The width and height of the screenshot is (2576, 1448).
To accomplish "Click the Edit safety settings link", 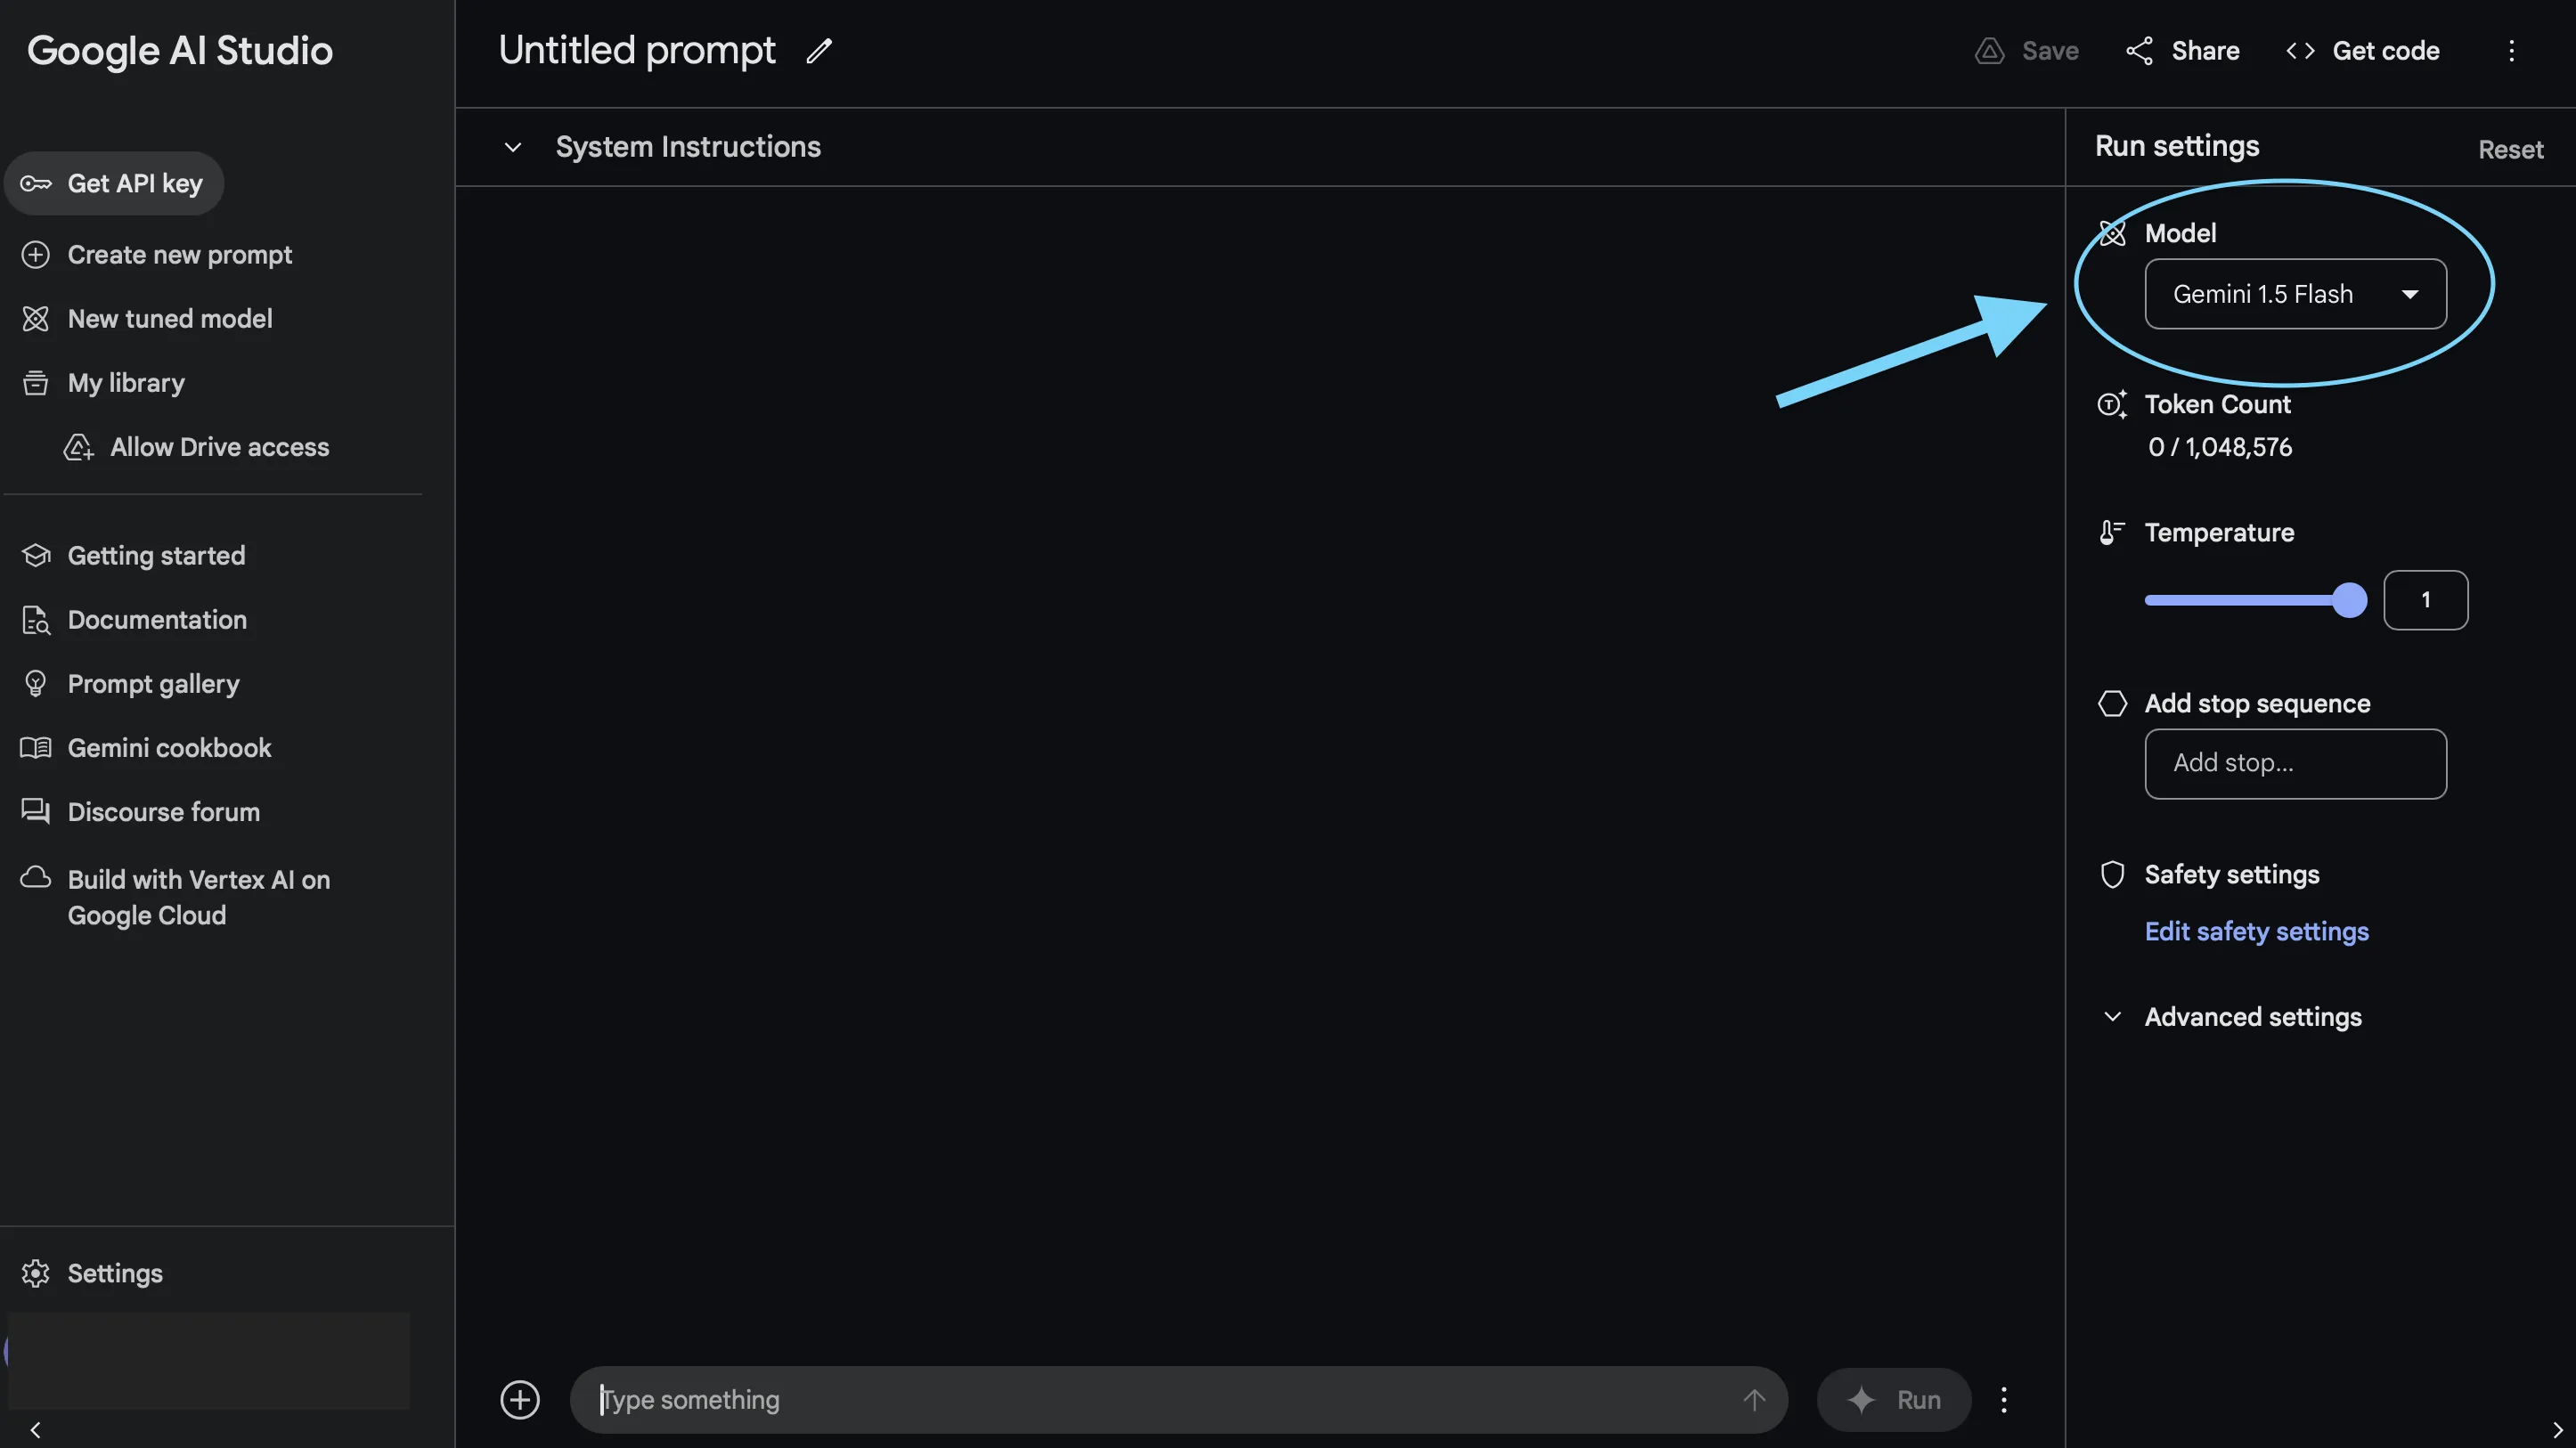I will pos(2257,930).
